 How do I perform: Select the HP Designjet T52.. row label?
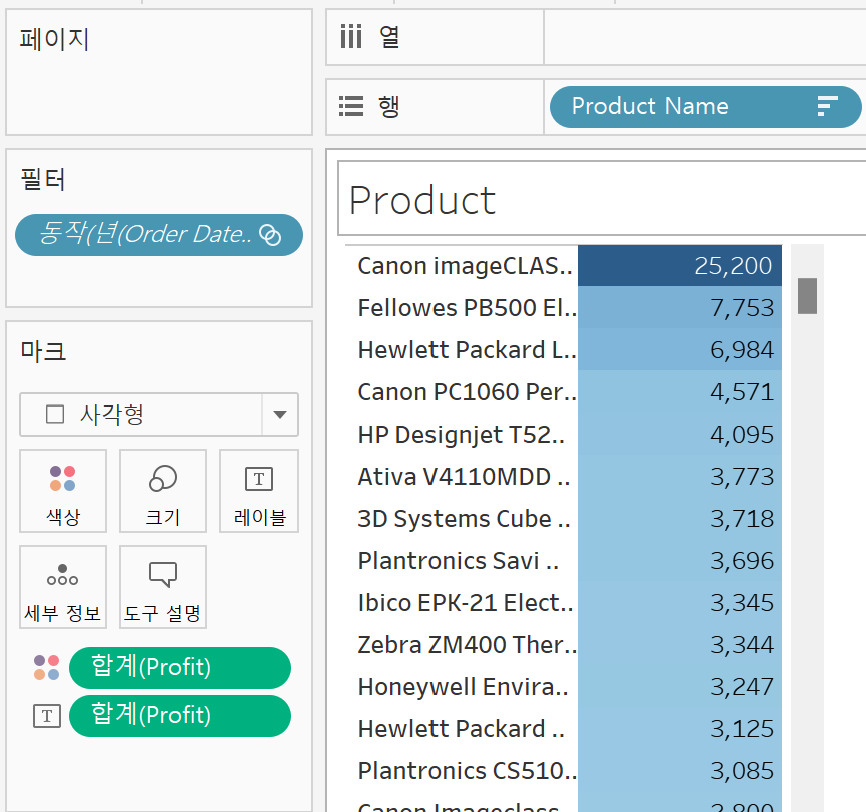pyautogui.click(x=461, y=435)
